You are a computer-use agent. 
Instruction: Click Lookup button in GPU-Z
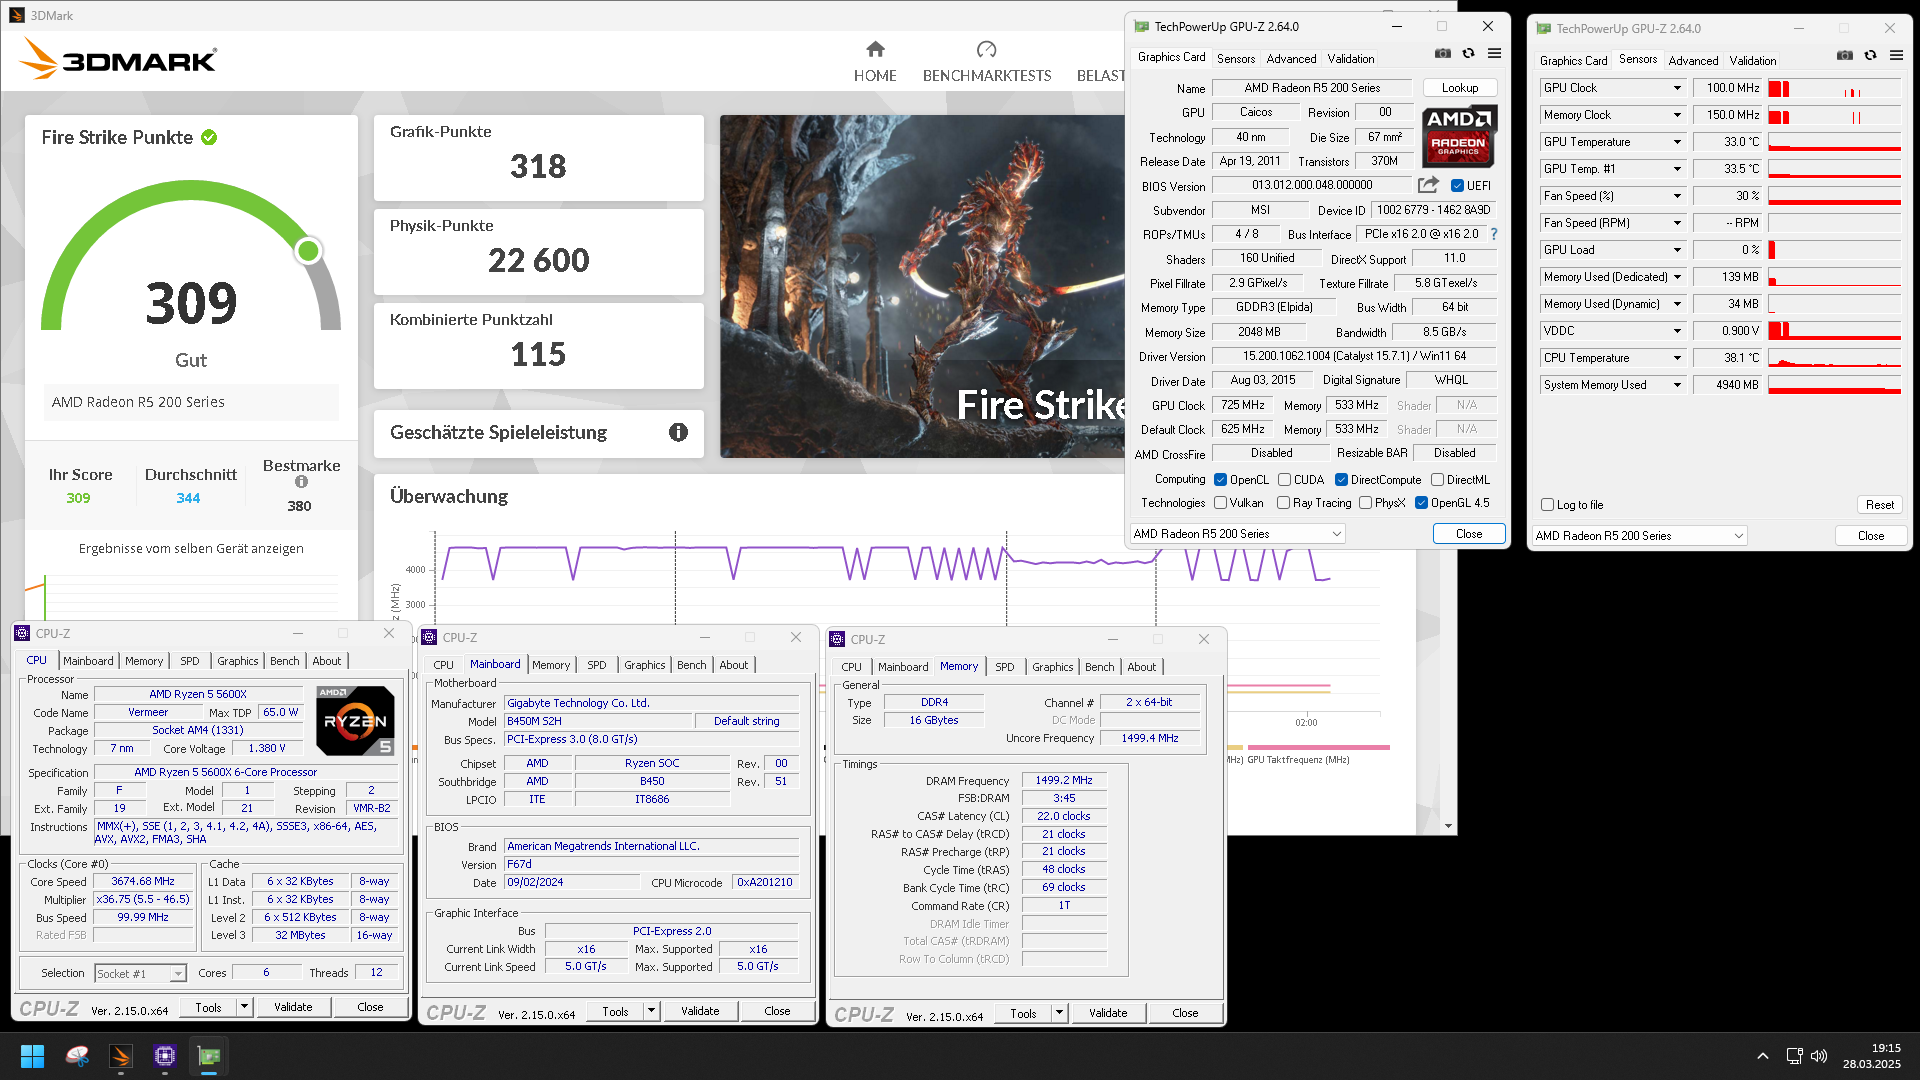pos(1460,88)
